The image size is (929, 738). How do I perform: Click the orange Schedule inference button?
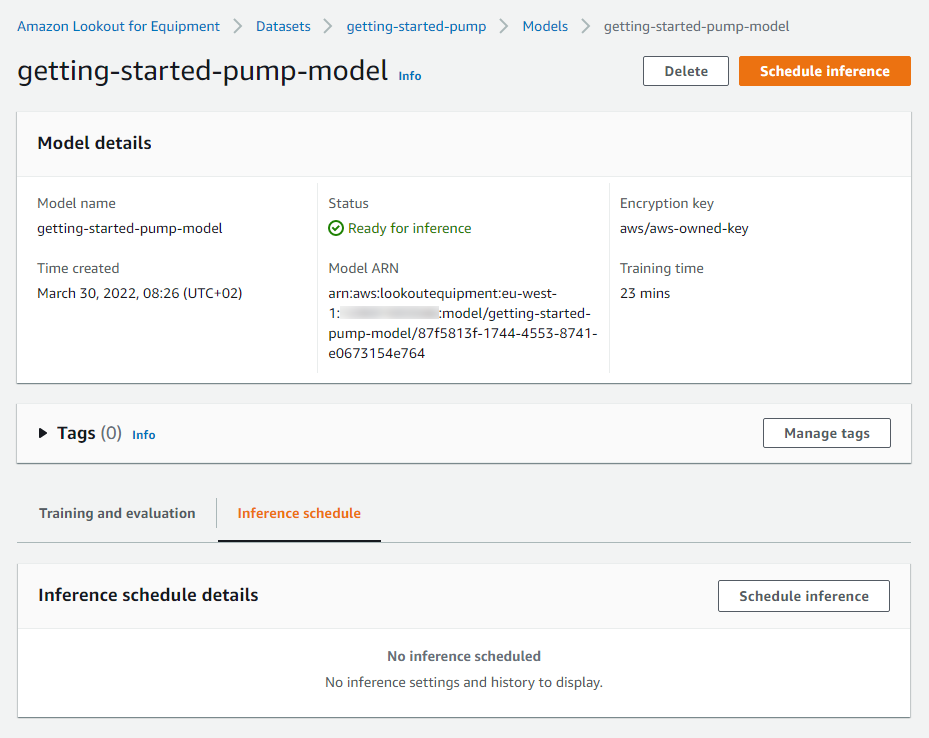(825, 71)
